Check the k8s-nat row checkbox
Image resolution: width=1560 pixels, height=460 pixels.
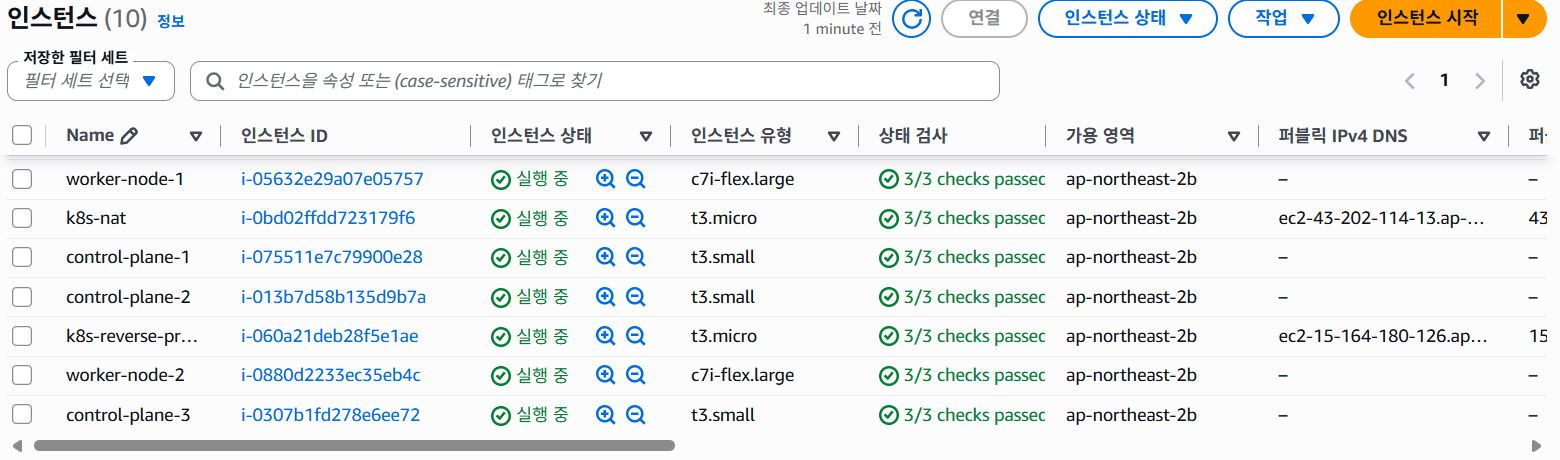point(22,218)
